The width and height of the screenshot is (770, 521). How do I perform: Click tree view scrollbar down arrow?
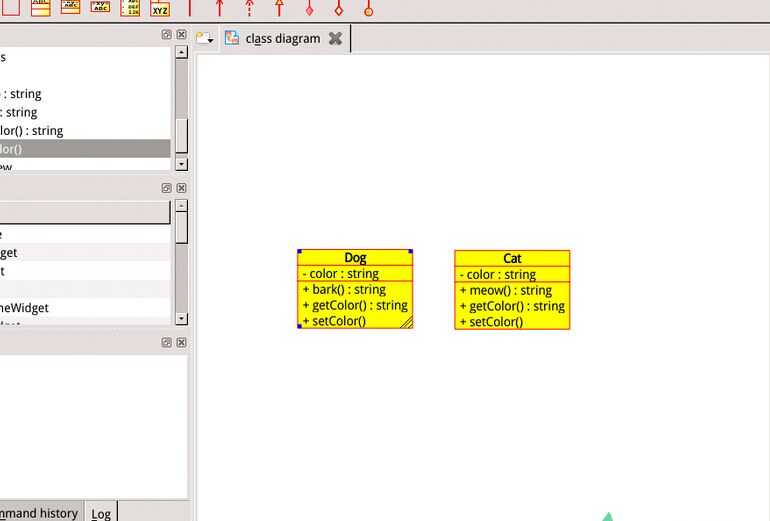pyautogui.click(x=181, y=164)
